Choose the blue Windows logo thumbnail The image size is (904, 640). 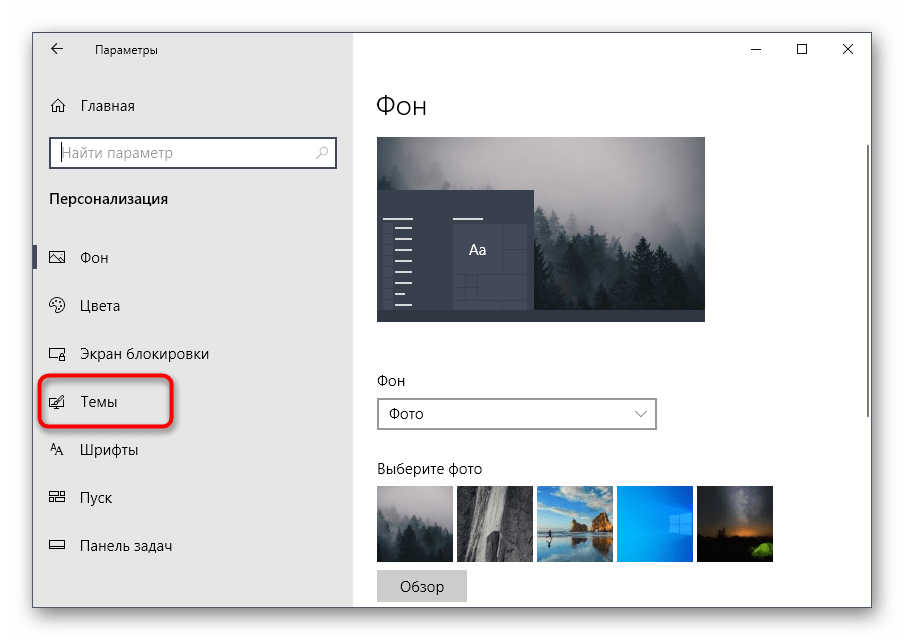click(654, 524)
